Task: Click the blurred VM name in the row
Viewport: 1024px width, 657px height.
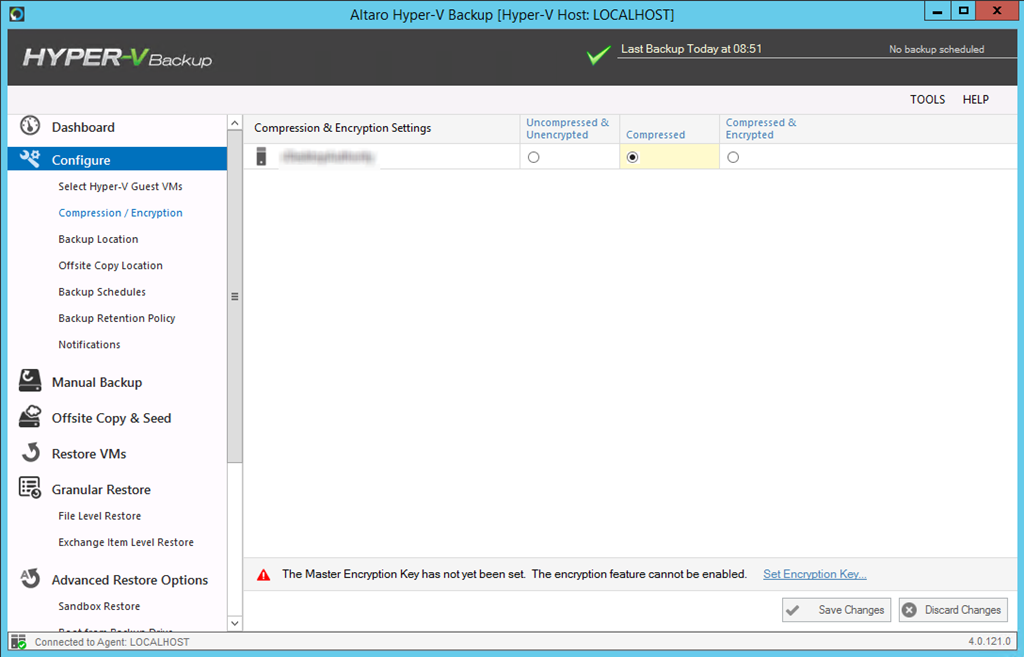Action: click(x=328, y=157)
